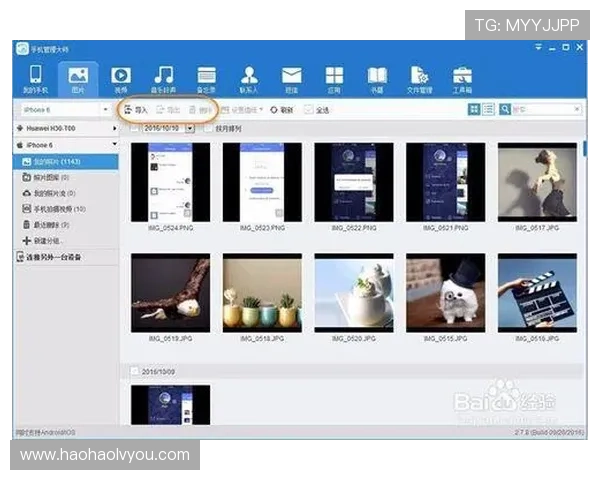
Task: Select the IMG_0517.JPG thumbnail
Action: [x=536, y=182]
